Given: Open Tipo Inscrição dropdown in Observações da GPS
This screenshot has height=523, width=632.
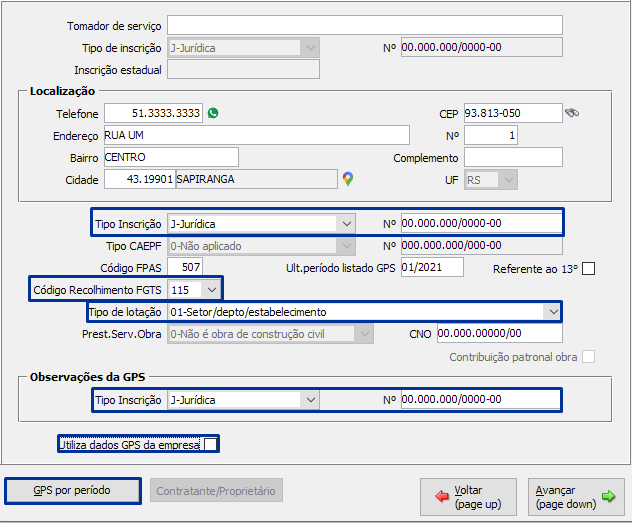Looking at the screenshot, I should 310,400.
